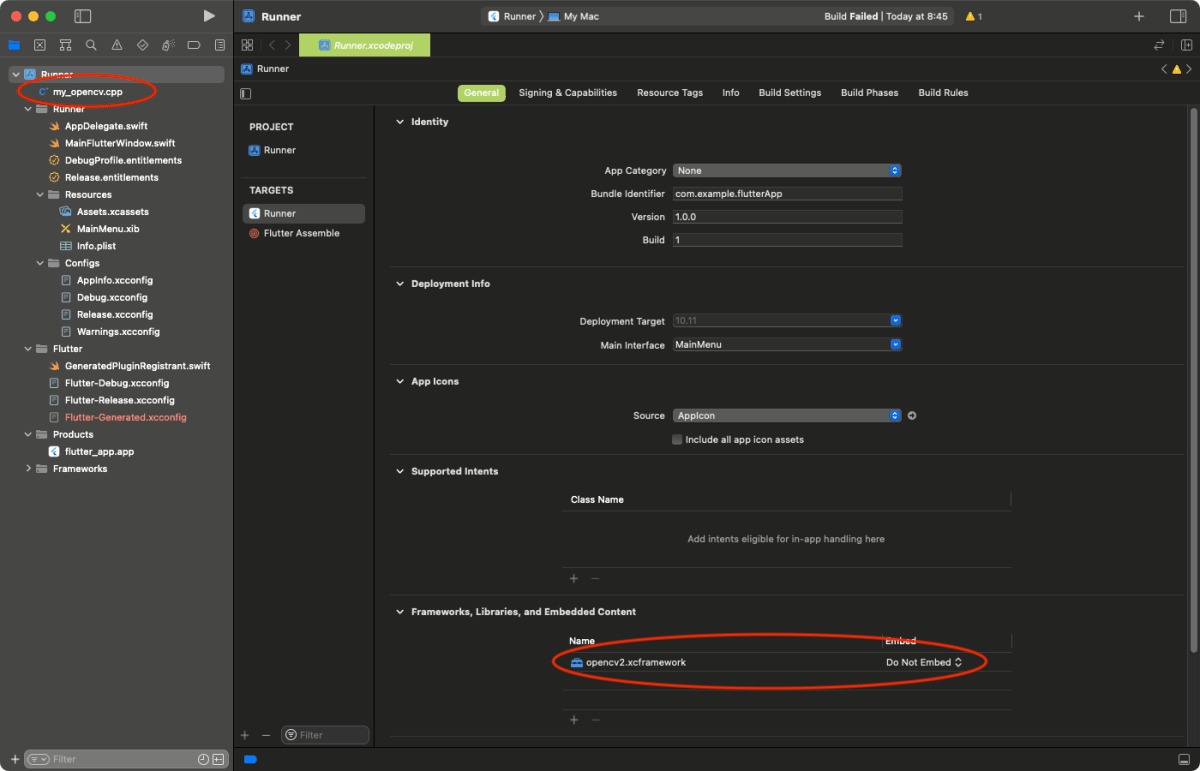Select the opencv2.xcframework row

click(x=786, y=662)
